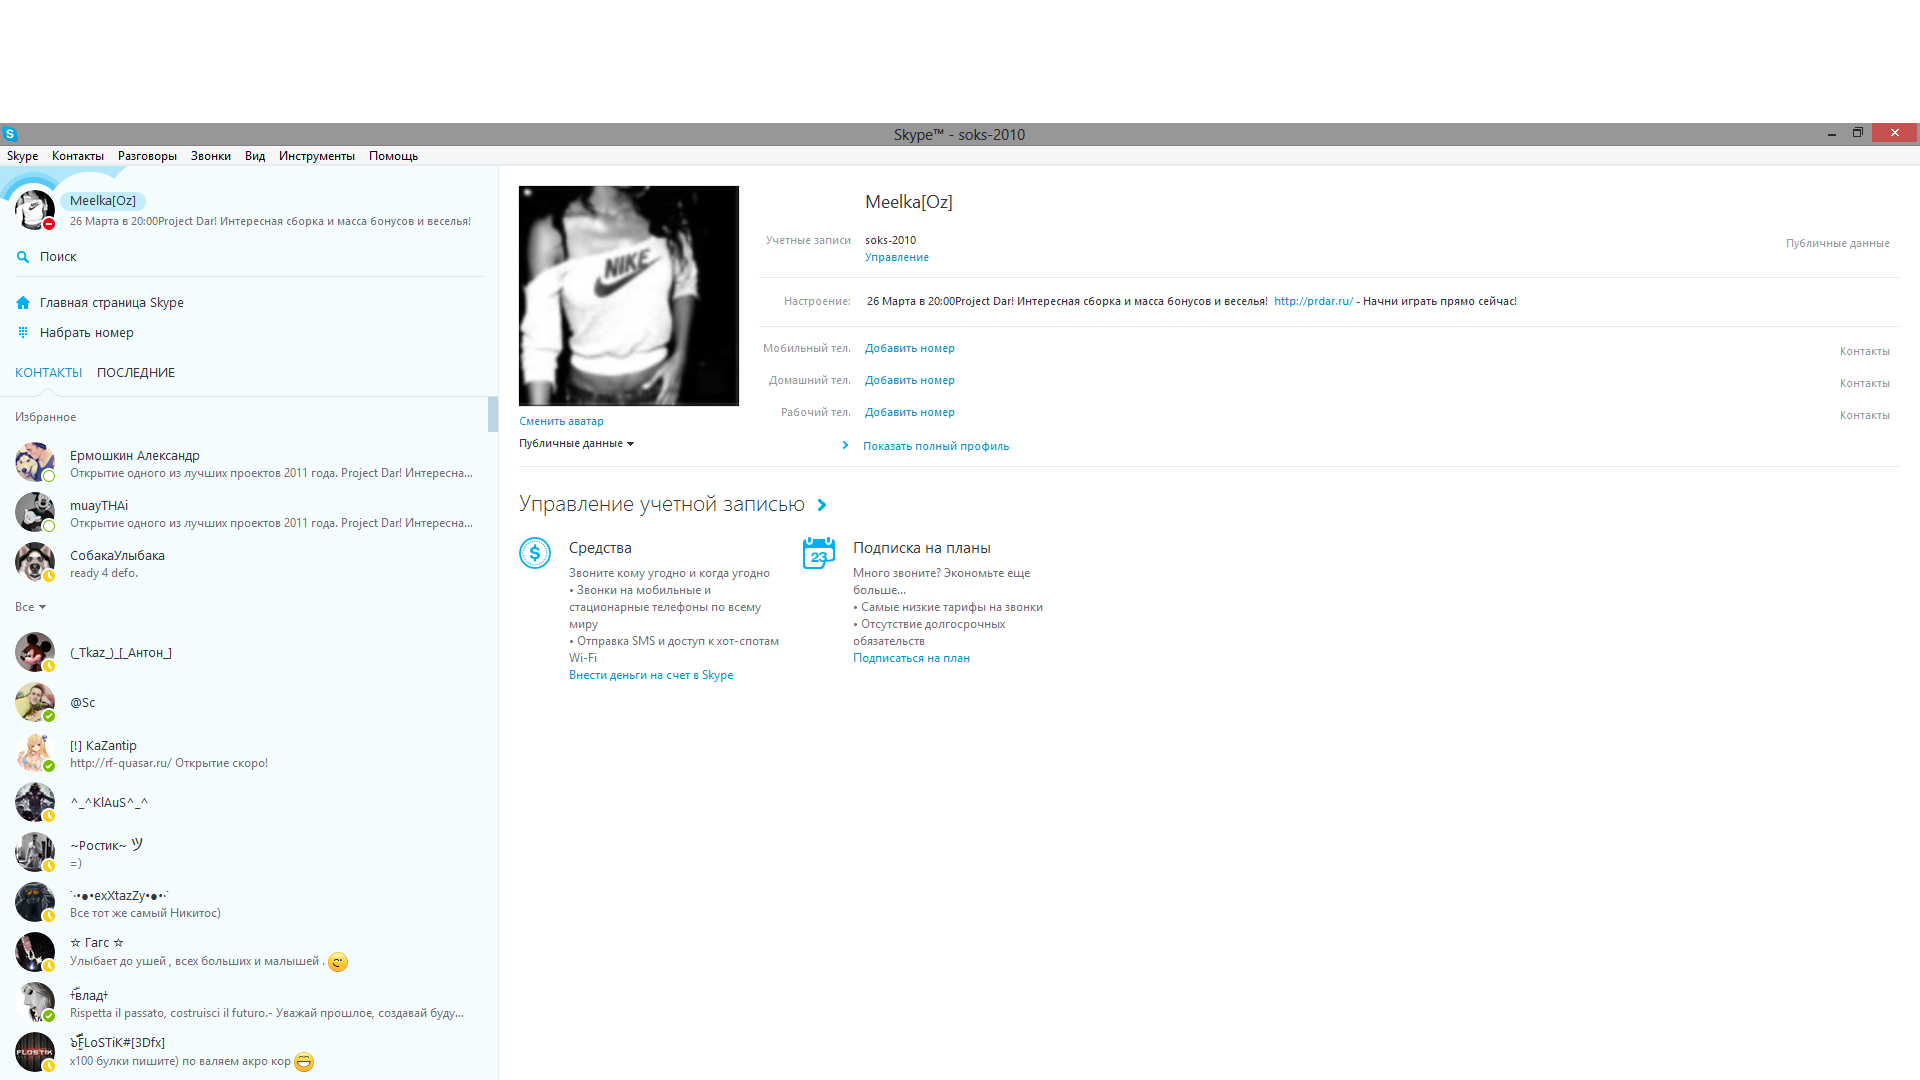The height and width of the screenshot is (1080, 1920).
Task: Open the prdar.ru link in mood
Action: point(1313,302)
